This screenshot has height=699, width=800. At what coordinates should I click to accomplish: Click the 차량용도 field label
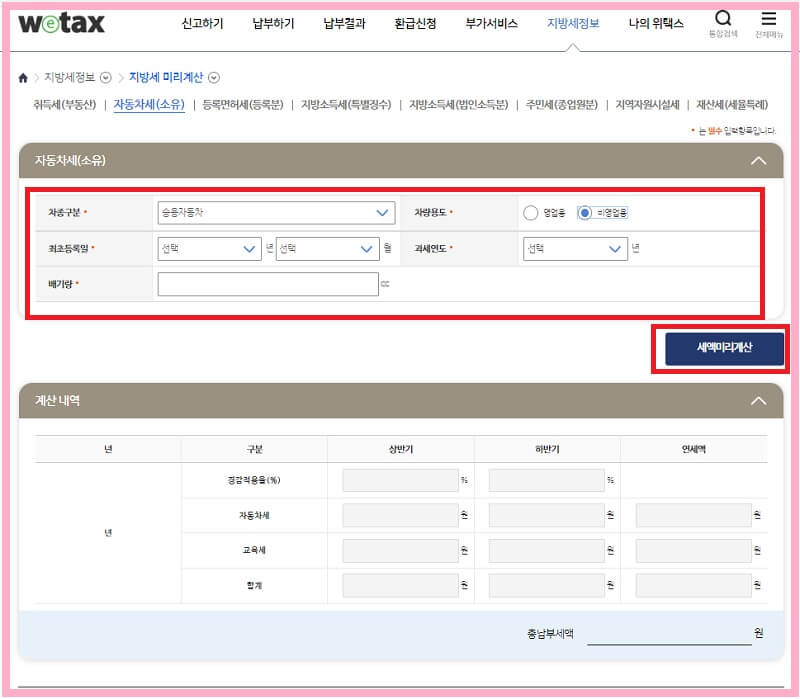coord(431,213)
